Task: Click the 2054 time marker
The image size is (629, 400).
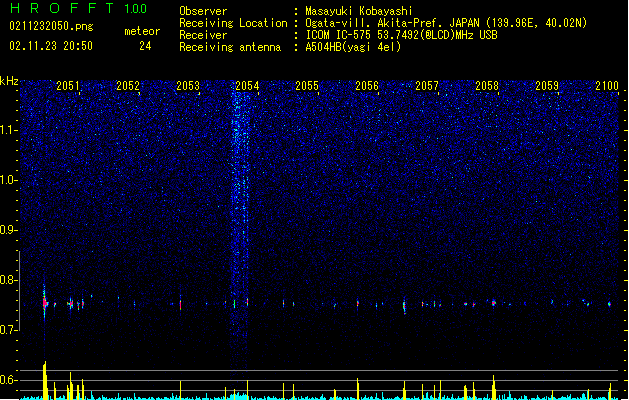Action: click(x=247, y=85)
